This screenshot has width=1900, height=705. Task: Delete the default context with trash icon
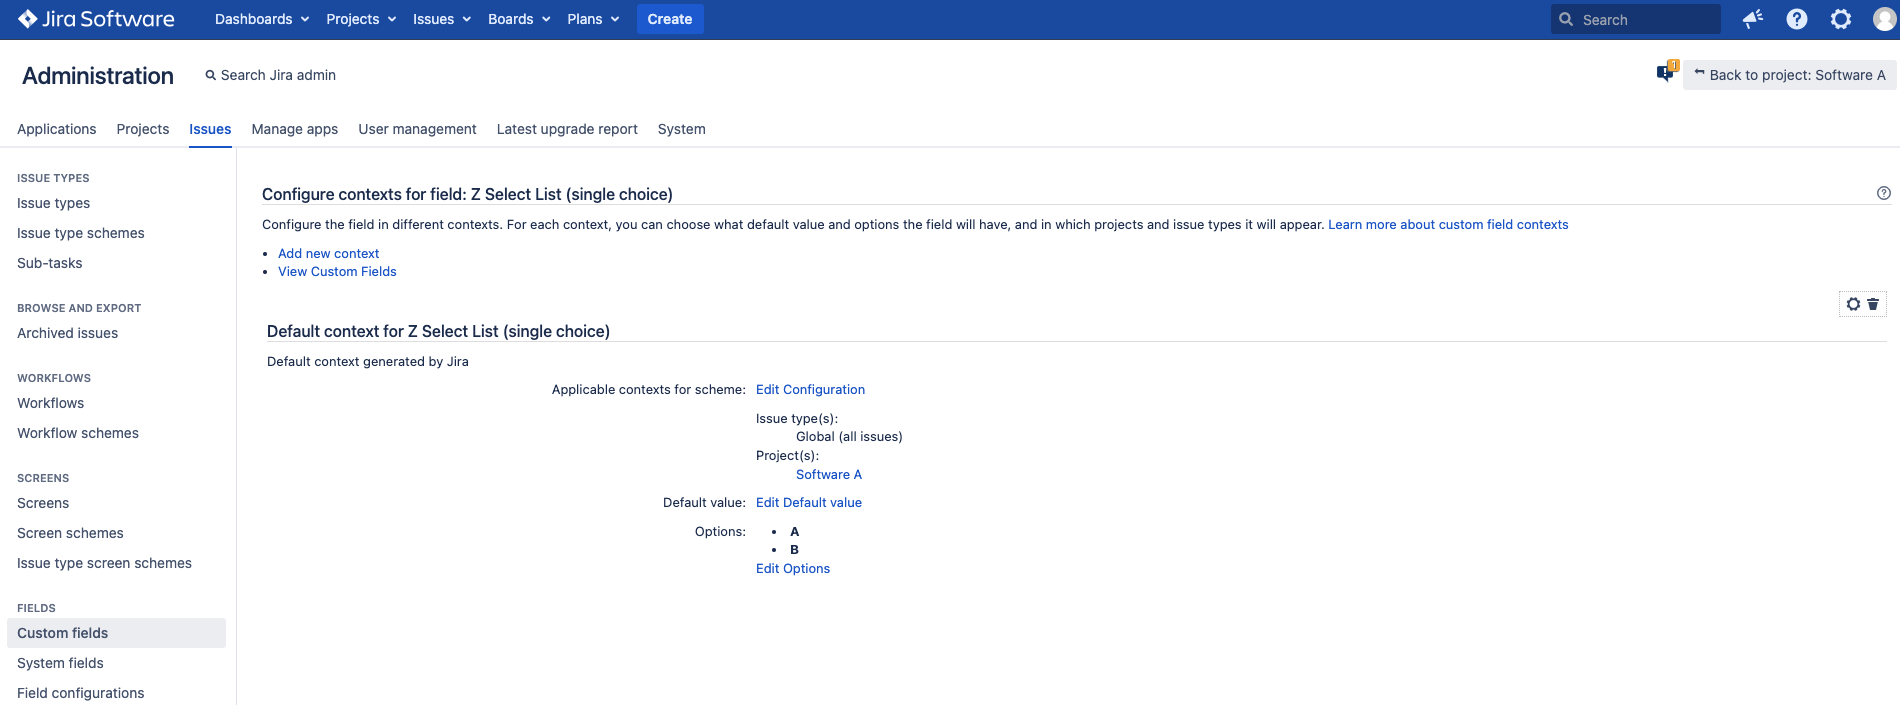(x=1873, y=304)
